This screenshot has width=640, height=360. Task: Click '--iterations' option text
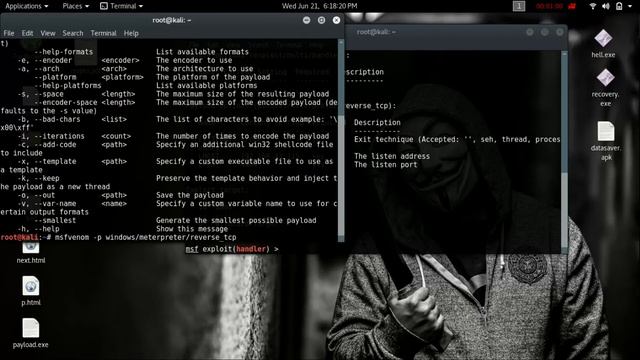[59, 136]
